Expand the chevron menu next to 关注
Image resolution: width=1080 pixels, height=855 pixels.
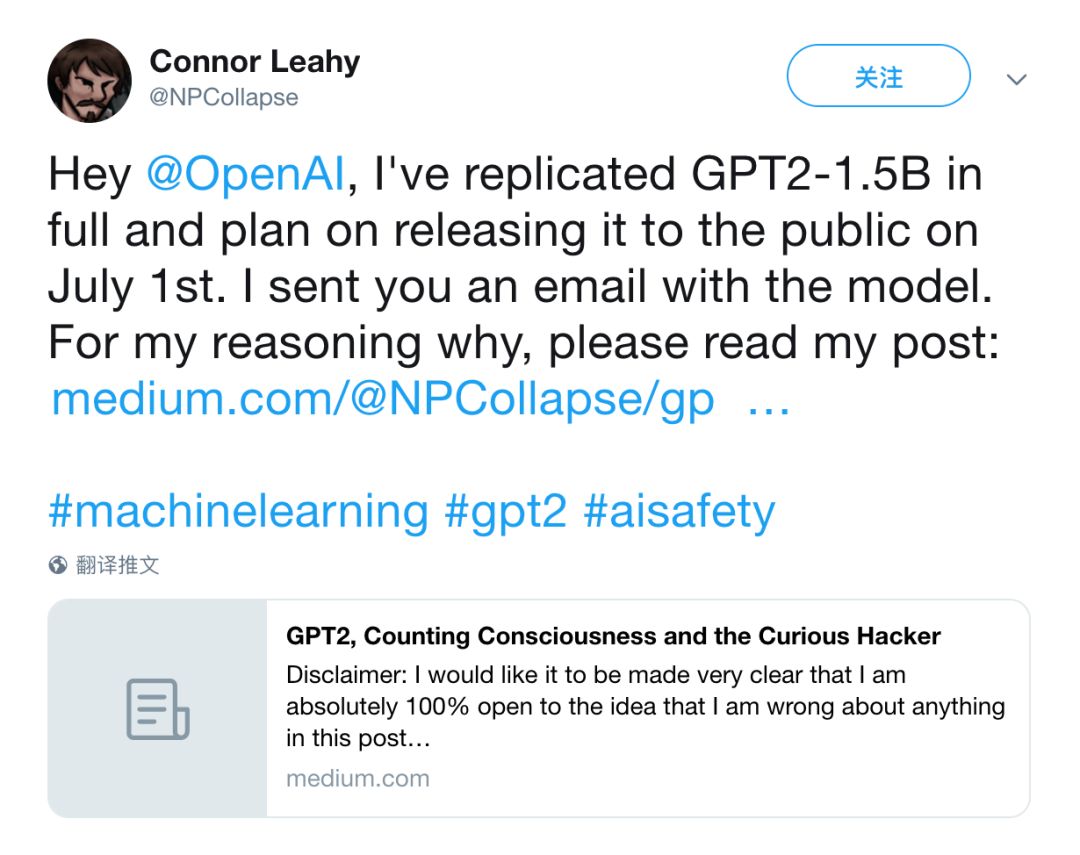coord(1016,80)
